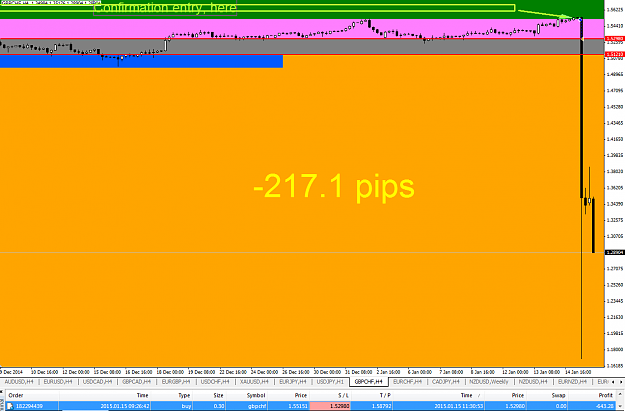Screen dimensions: 625x411
Task: Open the CADJPY,H4 chart tab
Action: pos(446,382)
